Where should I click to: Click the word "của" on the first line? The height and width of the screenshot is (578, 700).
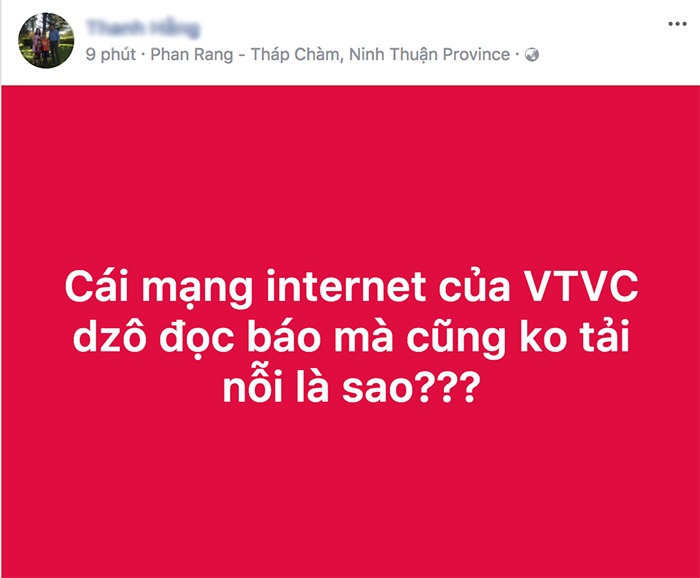[475, 287]
